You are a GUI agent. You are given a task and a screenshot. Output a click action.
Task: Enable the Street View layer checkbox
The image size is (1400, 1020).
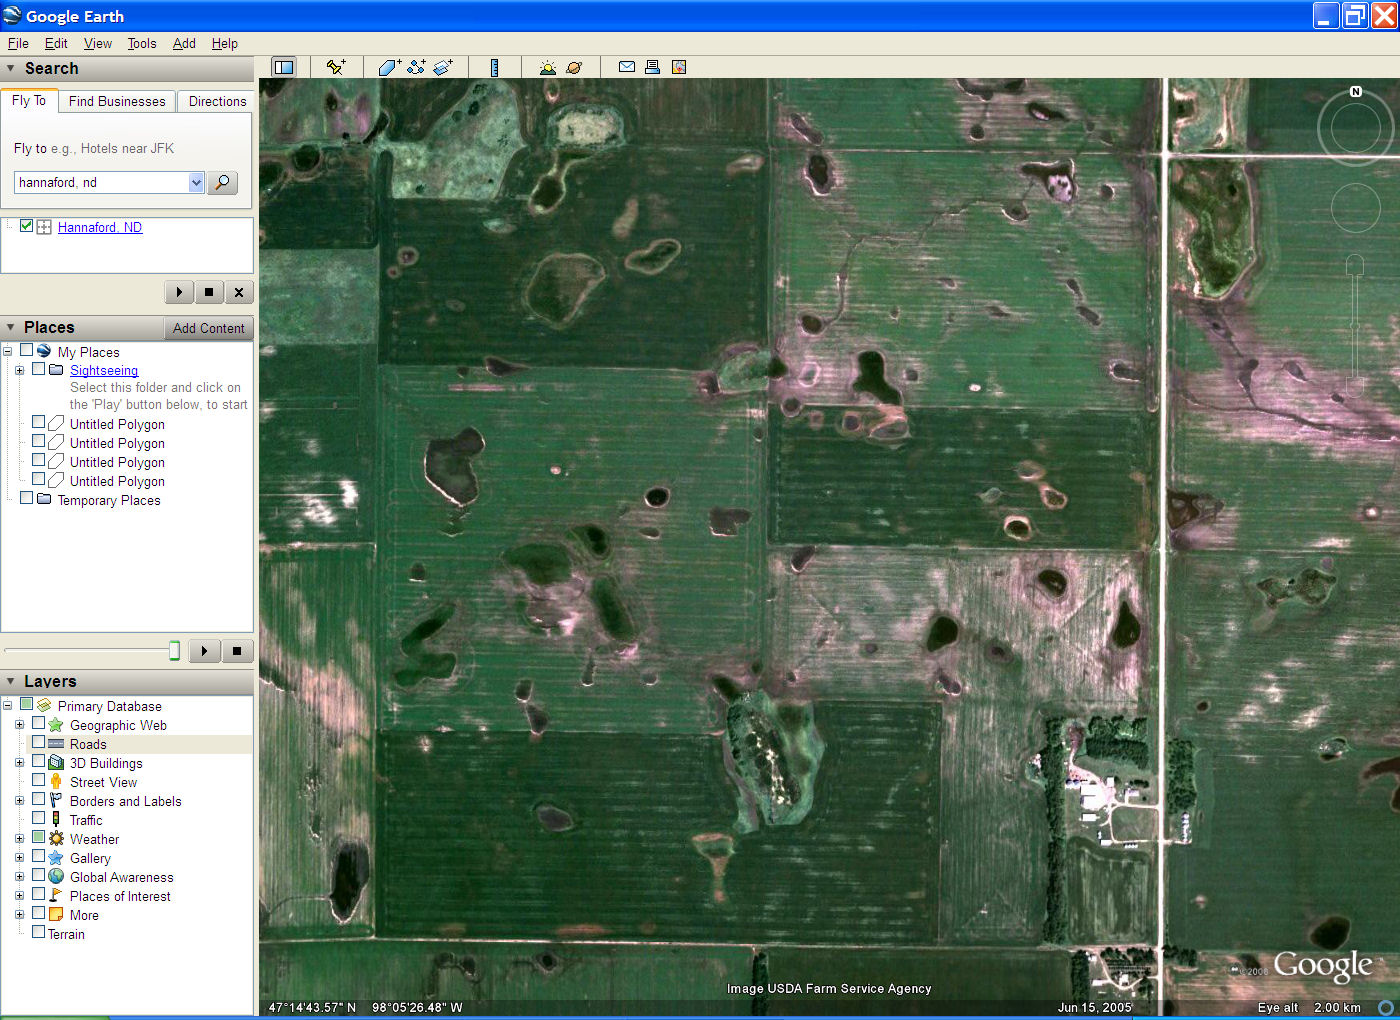click(39, 781)
